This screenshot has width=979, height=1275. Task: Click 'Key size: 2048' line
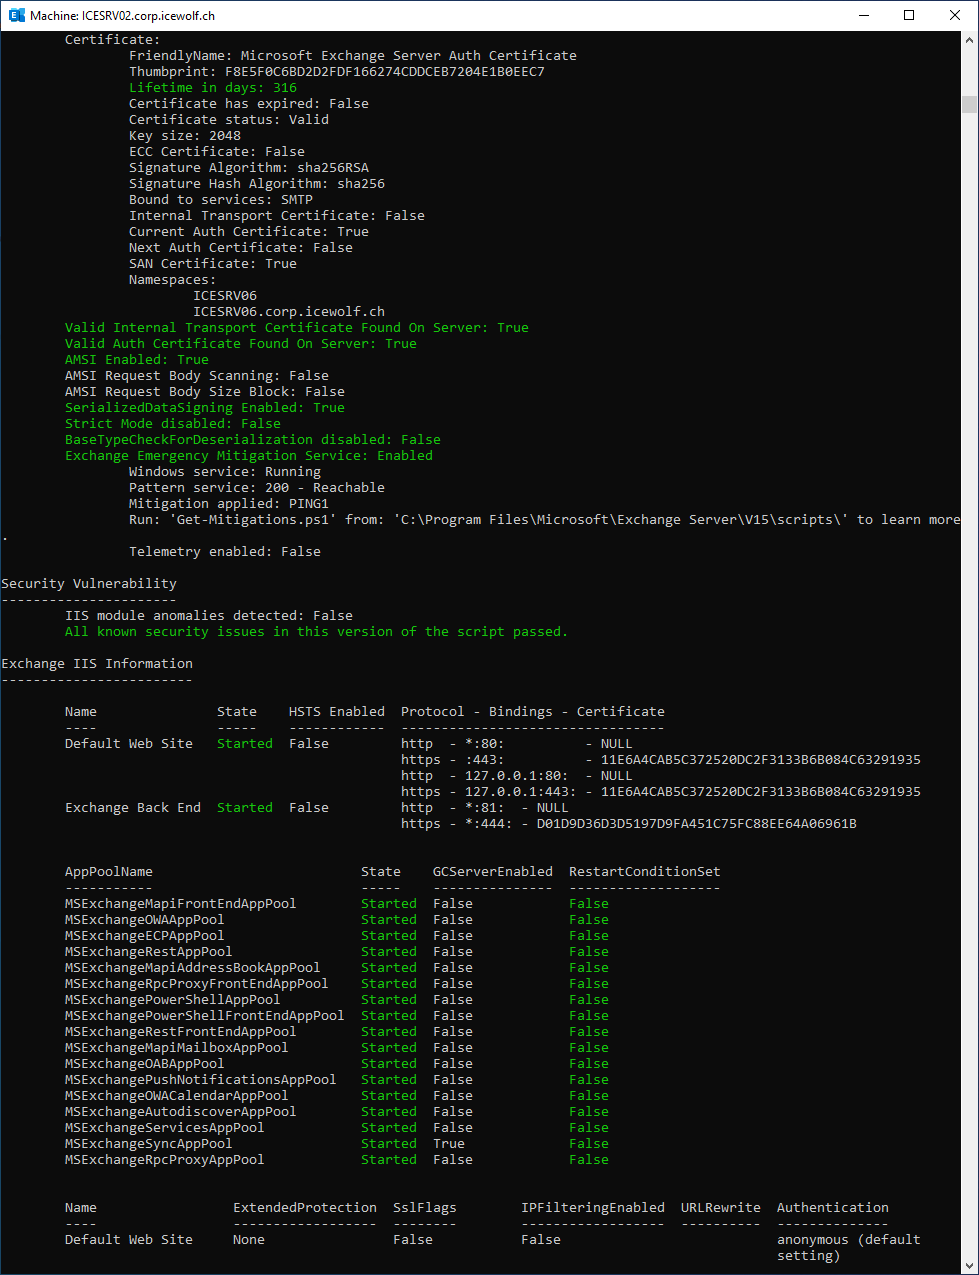[x=185, y=136]
